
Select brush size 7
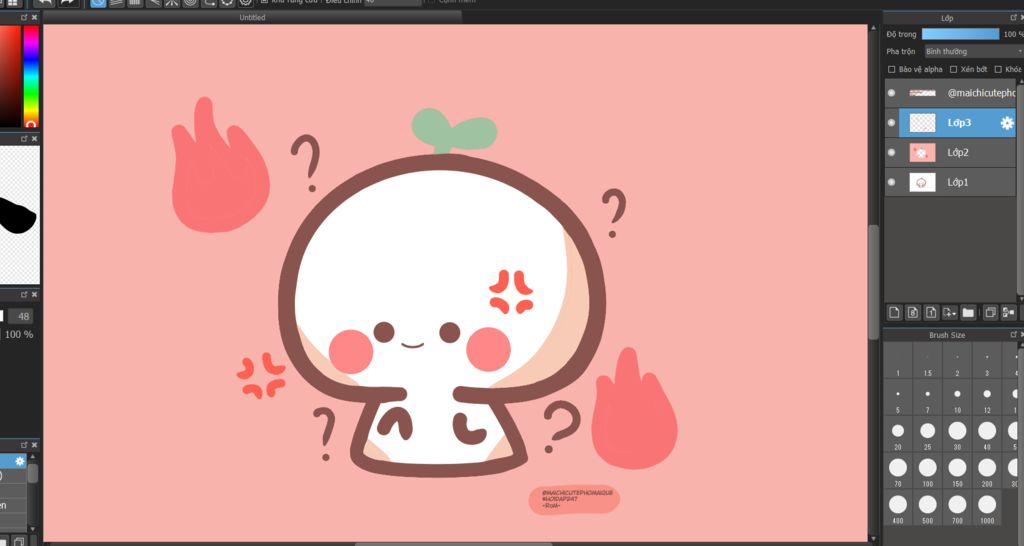pos(927,398)
